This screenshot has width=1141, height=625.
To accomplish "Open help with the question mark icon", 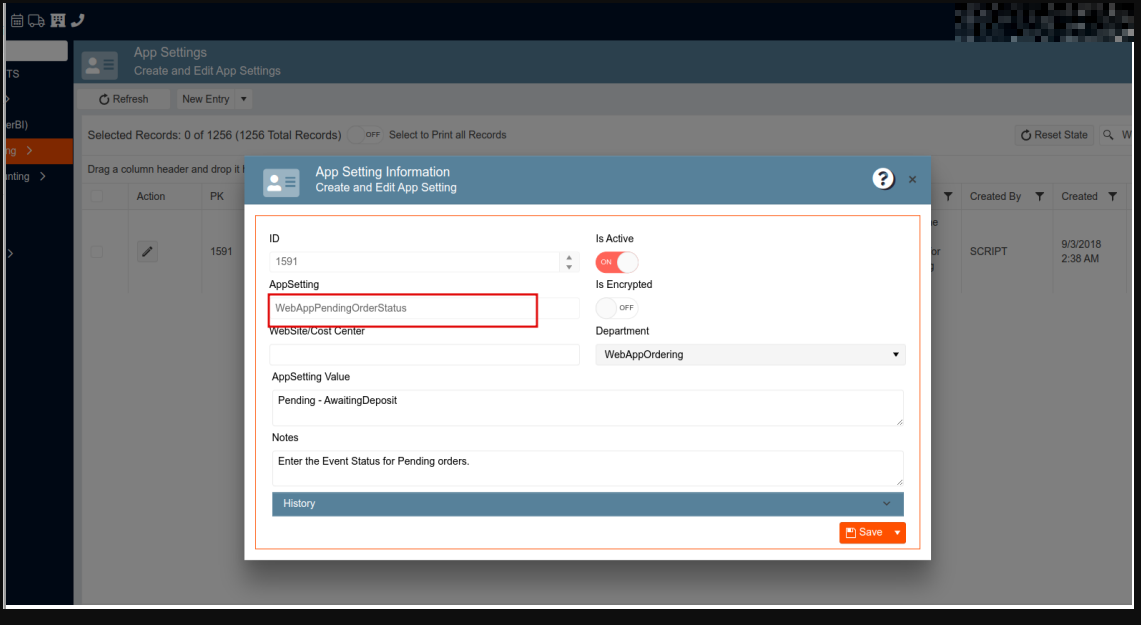I will [882, 179].
